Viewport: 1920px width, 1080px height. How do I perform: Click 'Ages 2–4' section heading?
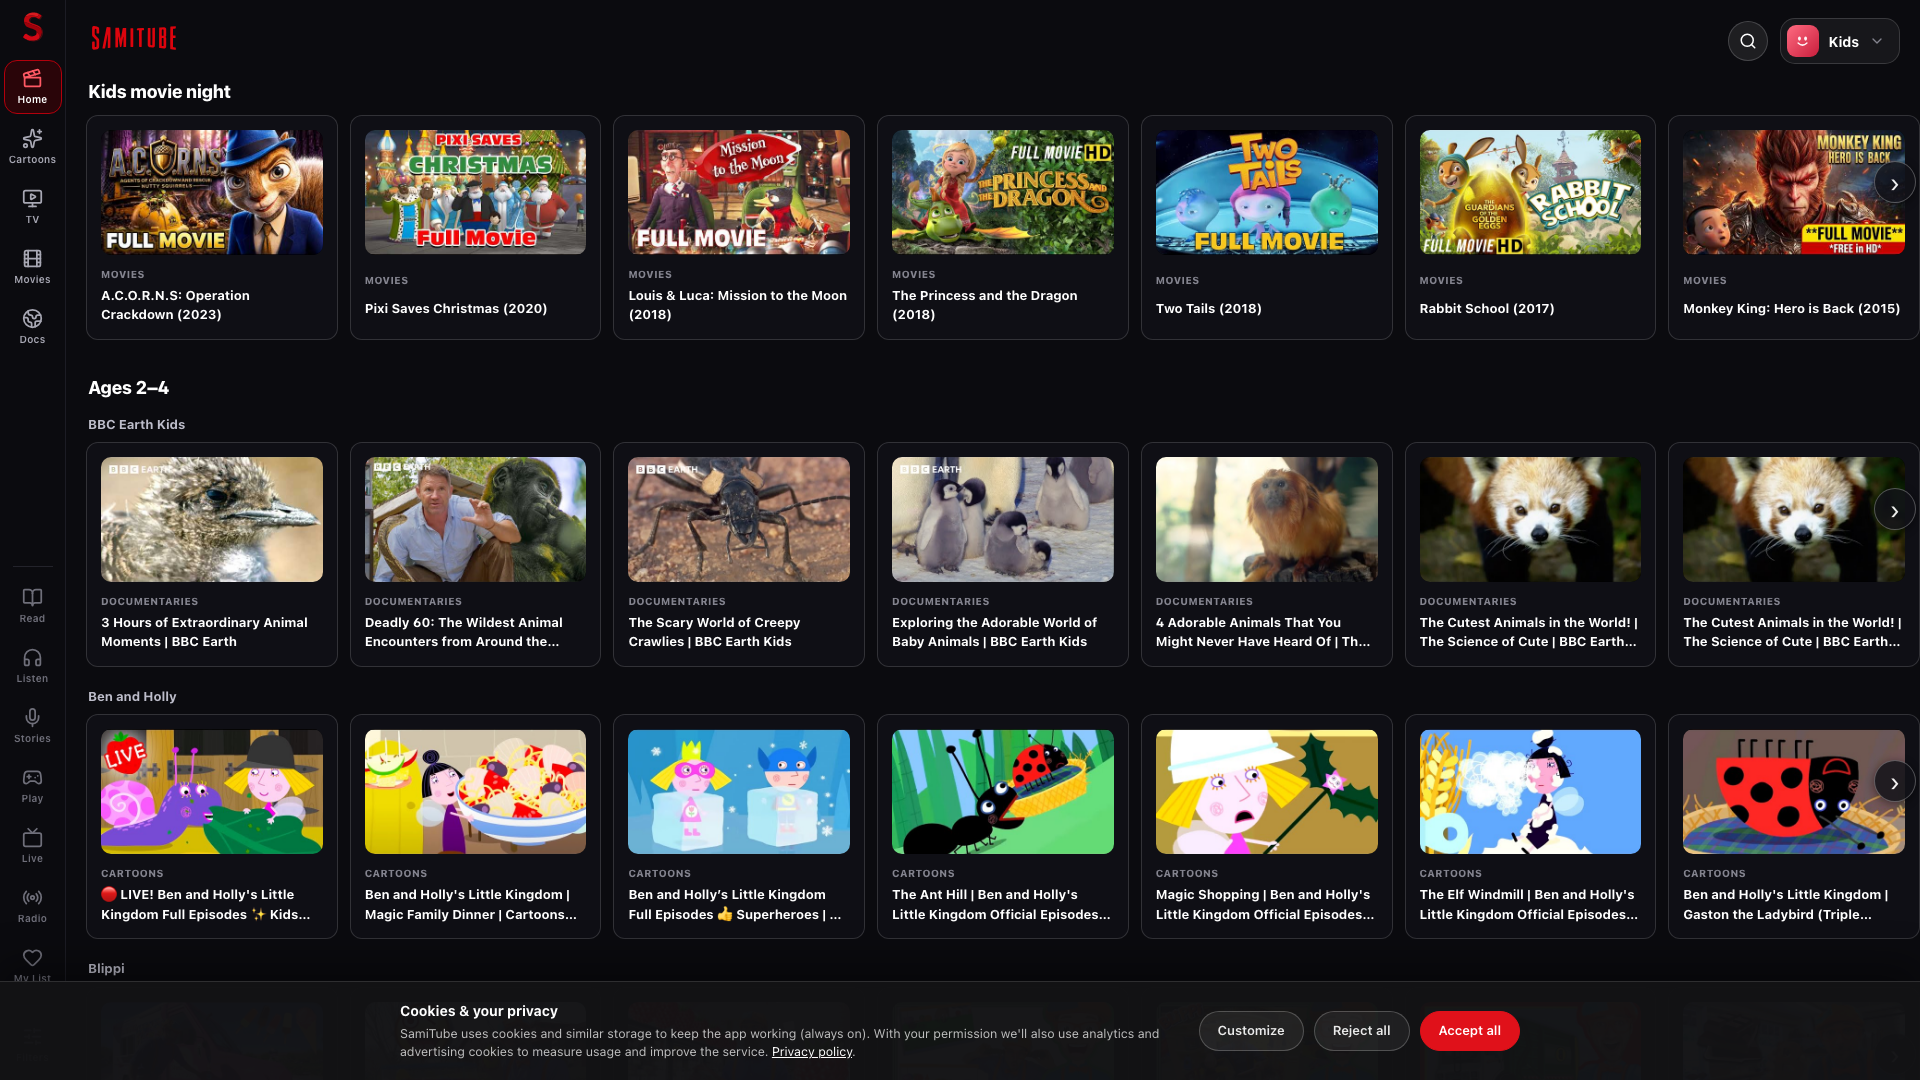click(x=128, y=388)
